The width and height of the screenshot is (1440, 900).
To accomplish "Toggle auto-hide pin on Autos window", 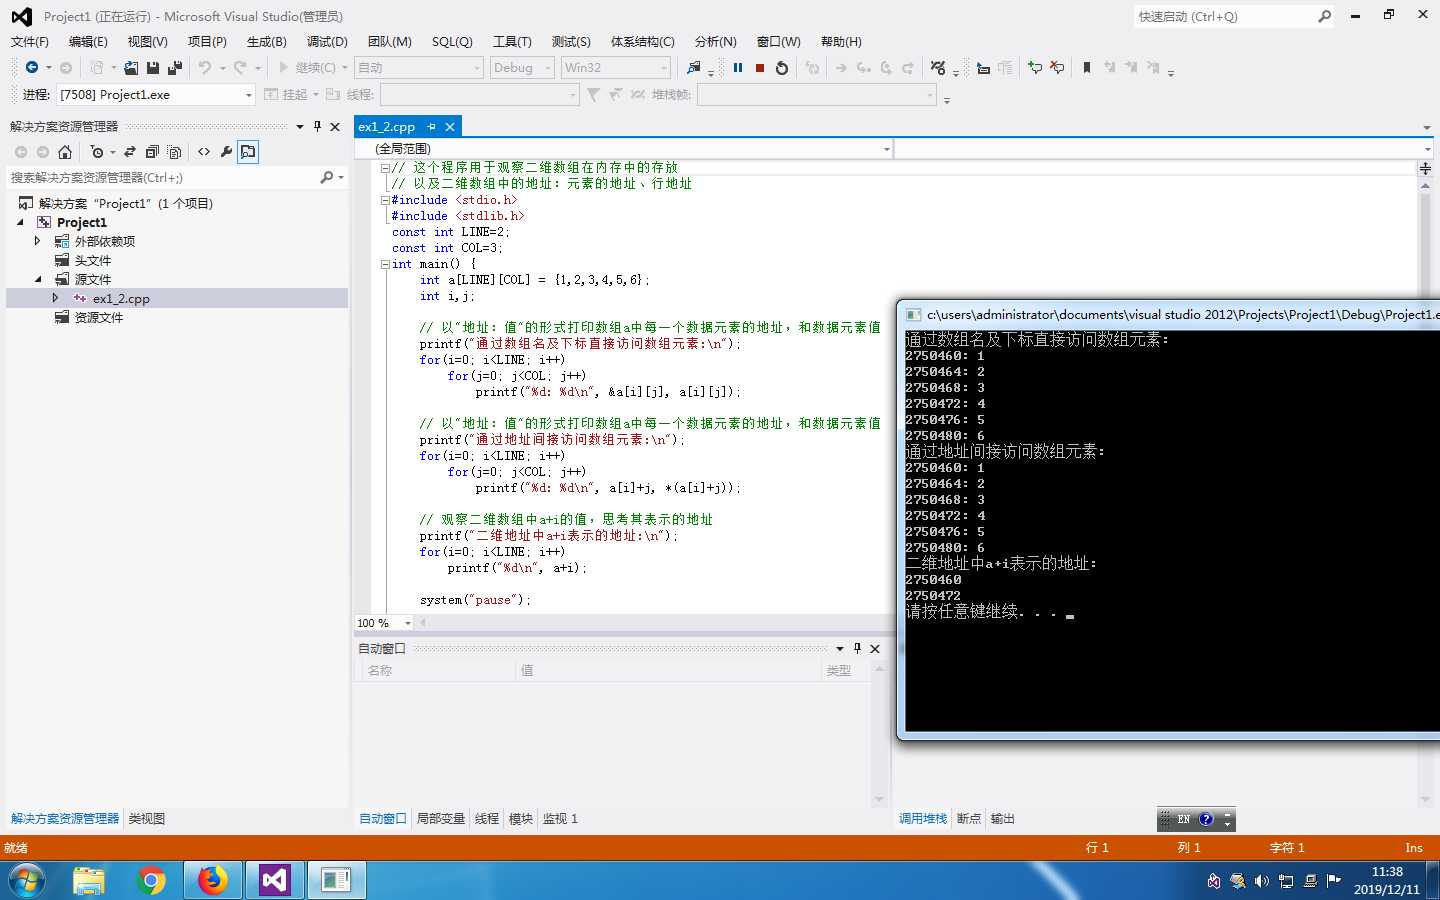I will [x=857, y=648].
